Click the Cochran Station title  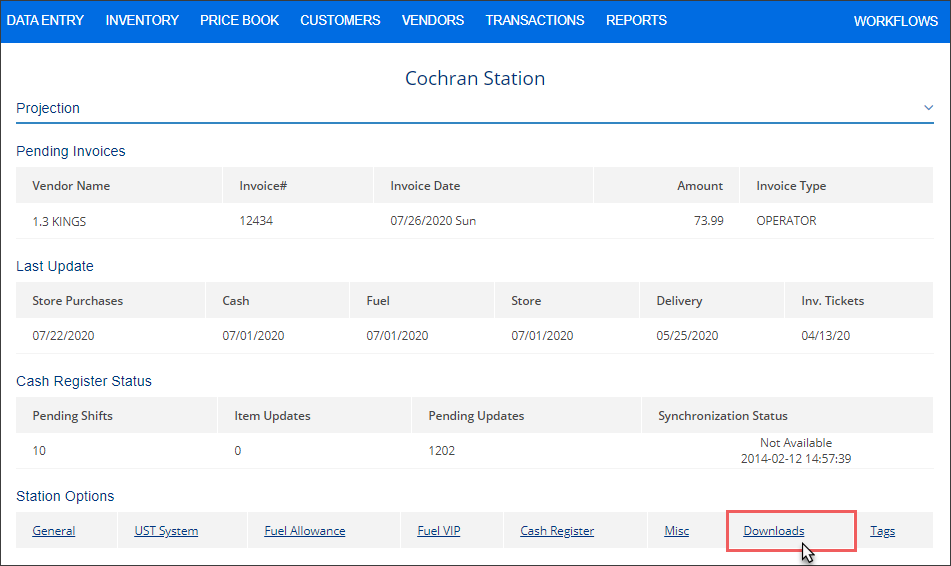tap(475, 78)
